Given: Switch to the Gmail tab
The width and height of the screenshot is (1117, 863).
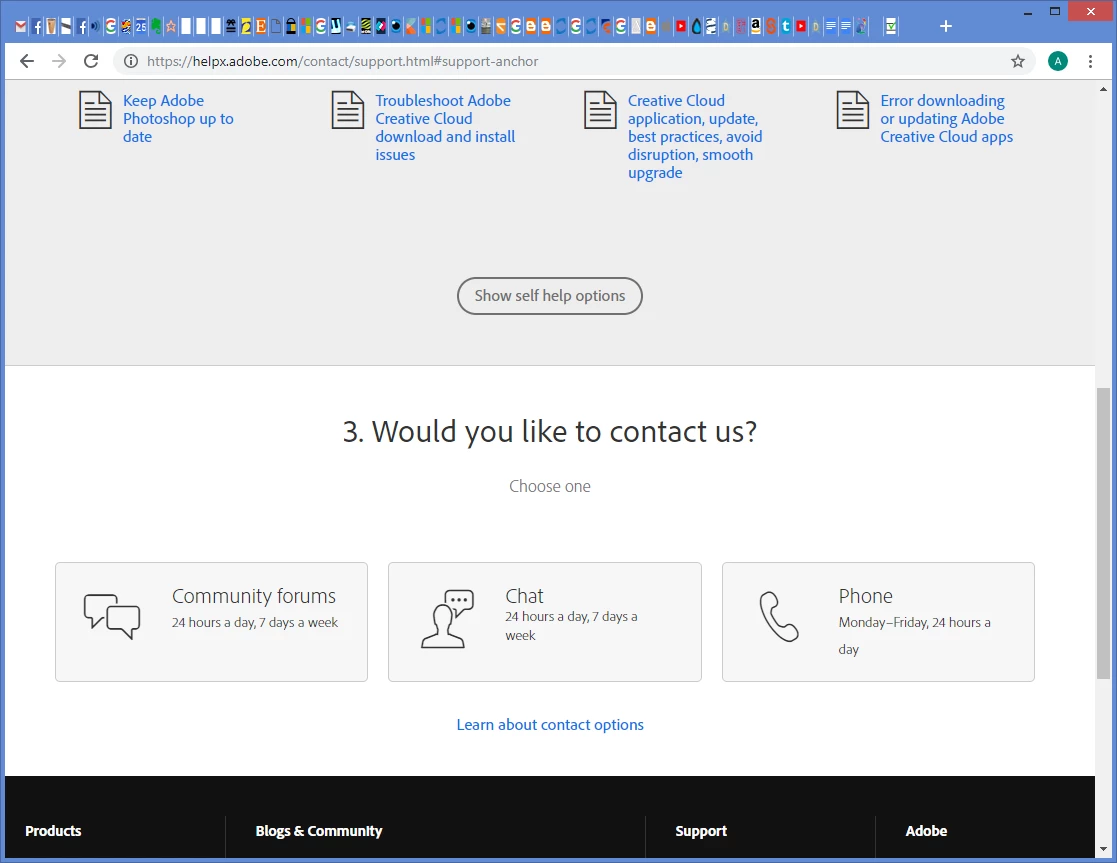Looking at the screenshot, I should point(21,27).
